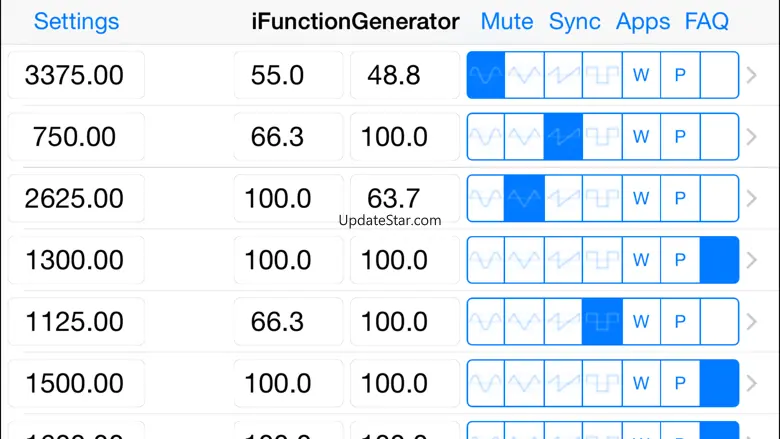Open the FAQ page
This screenshot has width=780, height=439.
click(x=707, y=21)
